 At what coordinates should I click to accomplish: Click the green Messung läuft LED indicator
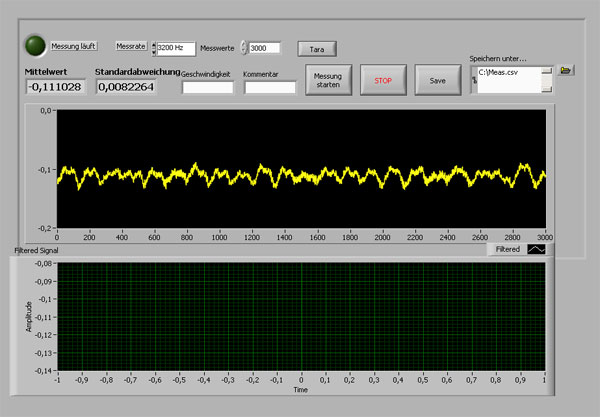pos(35,46)
